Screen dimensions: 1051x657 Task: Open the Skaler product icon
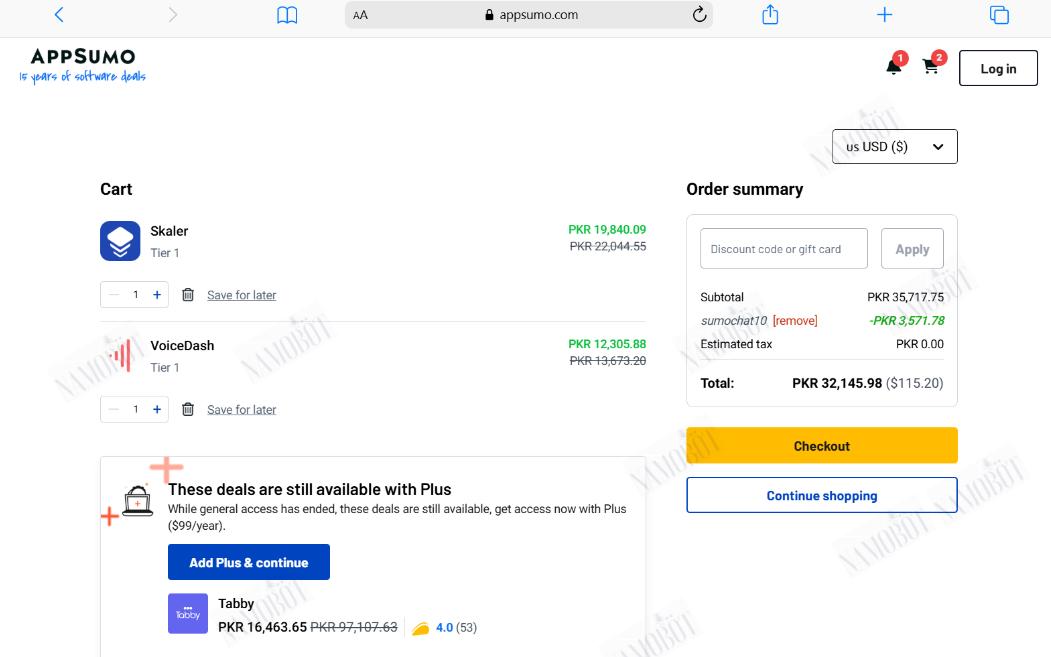click(x=120, y=241)
